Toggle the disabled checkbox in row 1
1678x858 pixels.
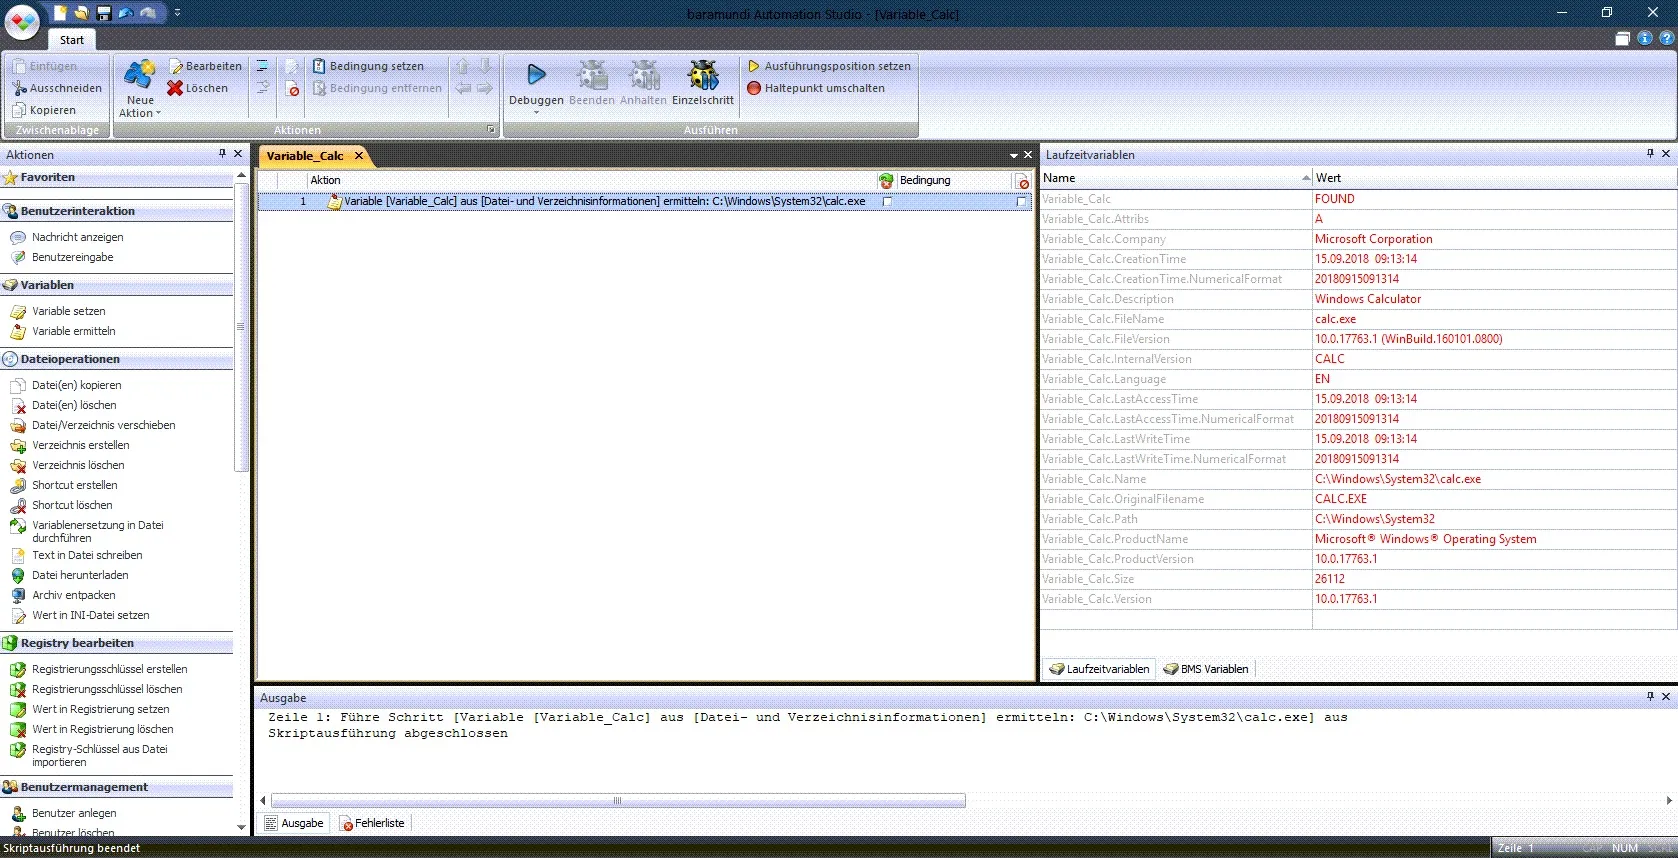pyautogui.click(x=1021, y=201)
